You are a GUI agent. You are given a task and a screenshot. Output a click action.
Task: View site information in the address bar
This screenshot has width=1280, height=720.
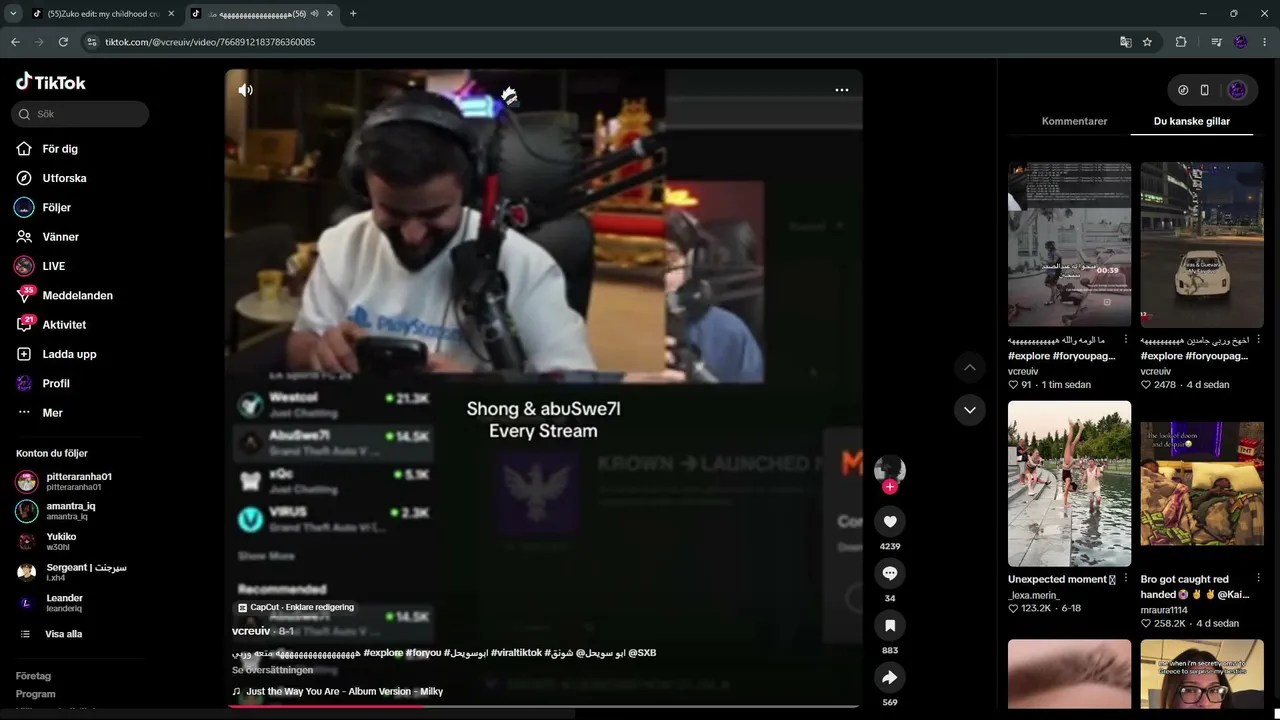click(92, 42)
